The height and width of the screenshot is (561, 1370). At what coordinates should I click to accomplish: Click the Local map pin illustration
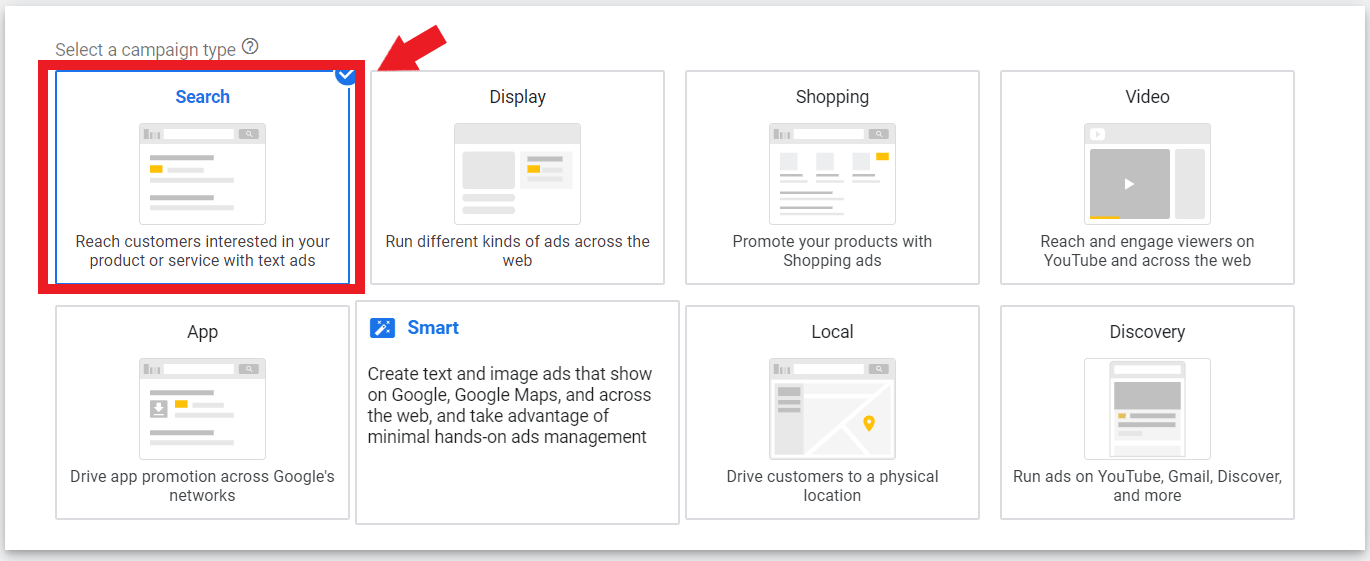[x=832, y=409]
